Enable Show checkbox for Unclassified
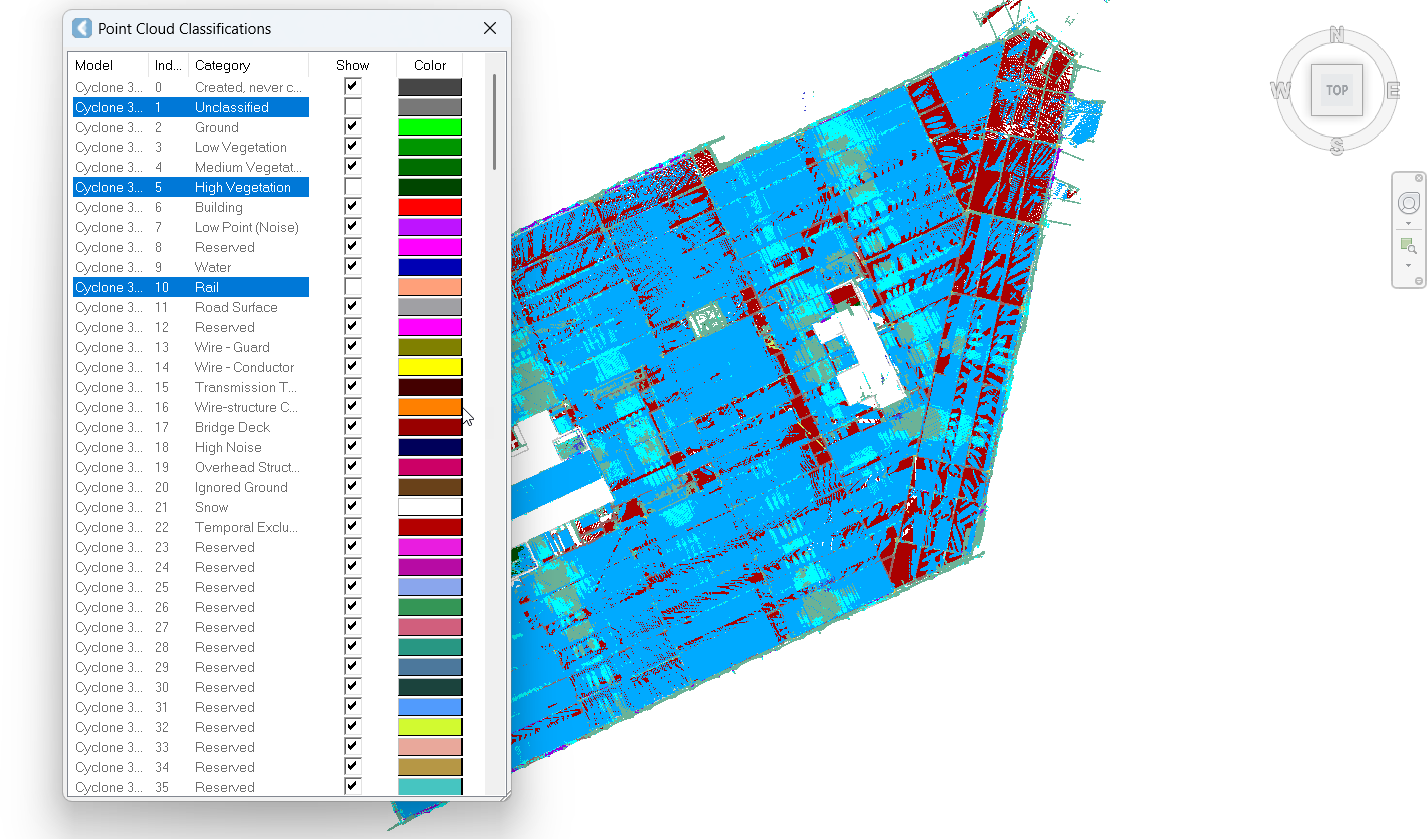Image resolution: width=1427 pixels, height=839 pixels. (x=352, y=107)
